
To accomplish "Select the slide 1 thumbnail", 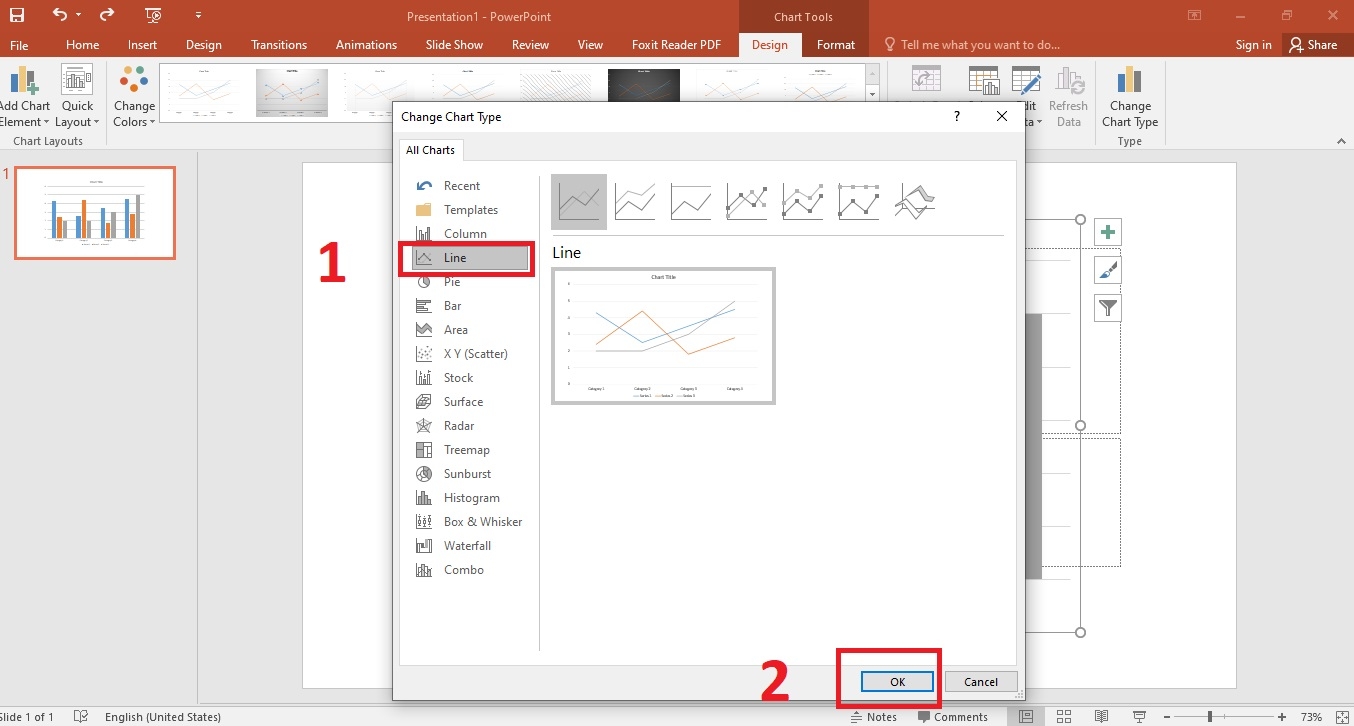I will [95, 213].
